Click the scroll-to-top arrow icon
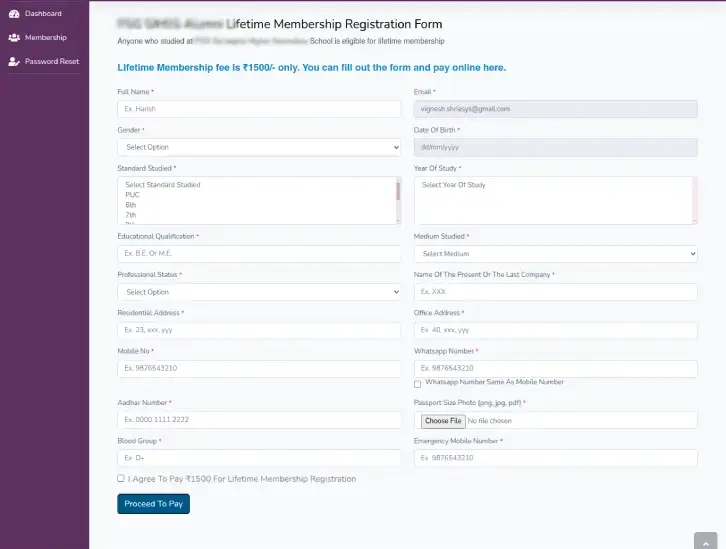Screen dimensions: 726x549 pyautogui.click(x=706, y=543)
